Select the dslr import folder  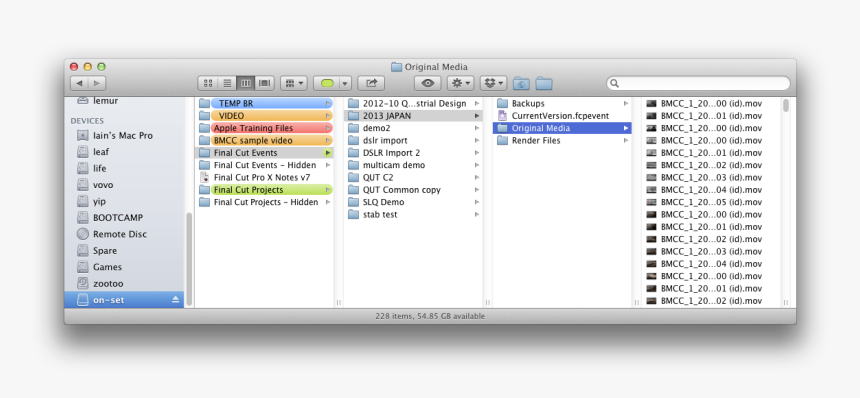coord(414,140)
